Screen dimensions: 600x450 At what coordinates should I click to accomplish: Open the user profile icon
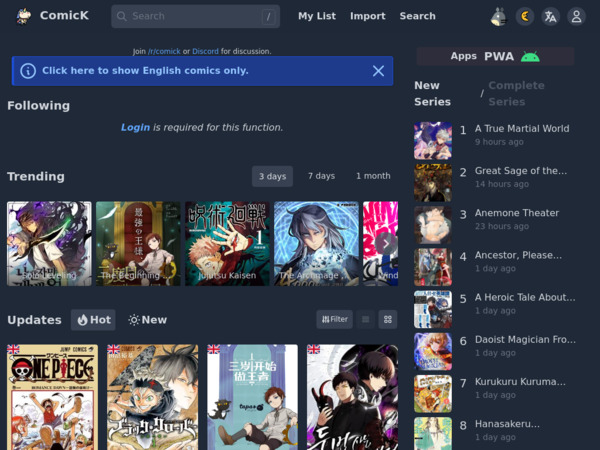click(x=576, y=16)
